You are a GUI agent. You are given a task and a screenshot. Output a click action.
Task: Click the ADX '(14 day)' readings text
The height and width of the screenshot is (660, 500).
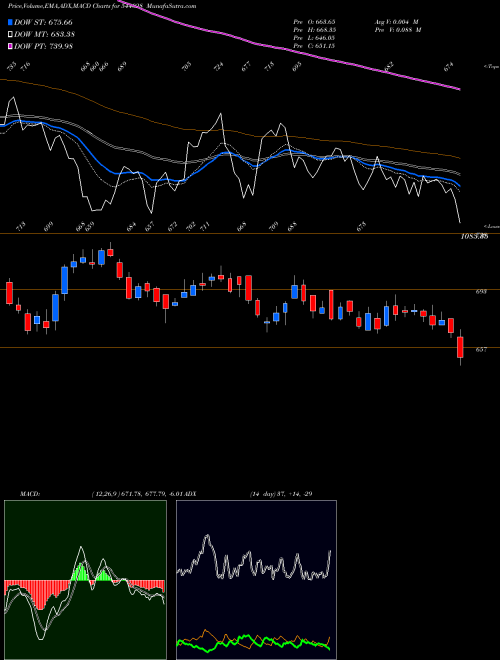coord(281,494)
